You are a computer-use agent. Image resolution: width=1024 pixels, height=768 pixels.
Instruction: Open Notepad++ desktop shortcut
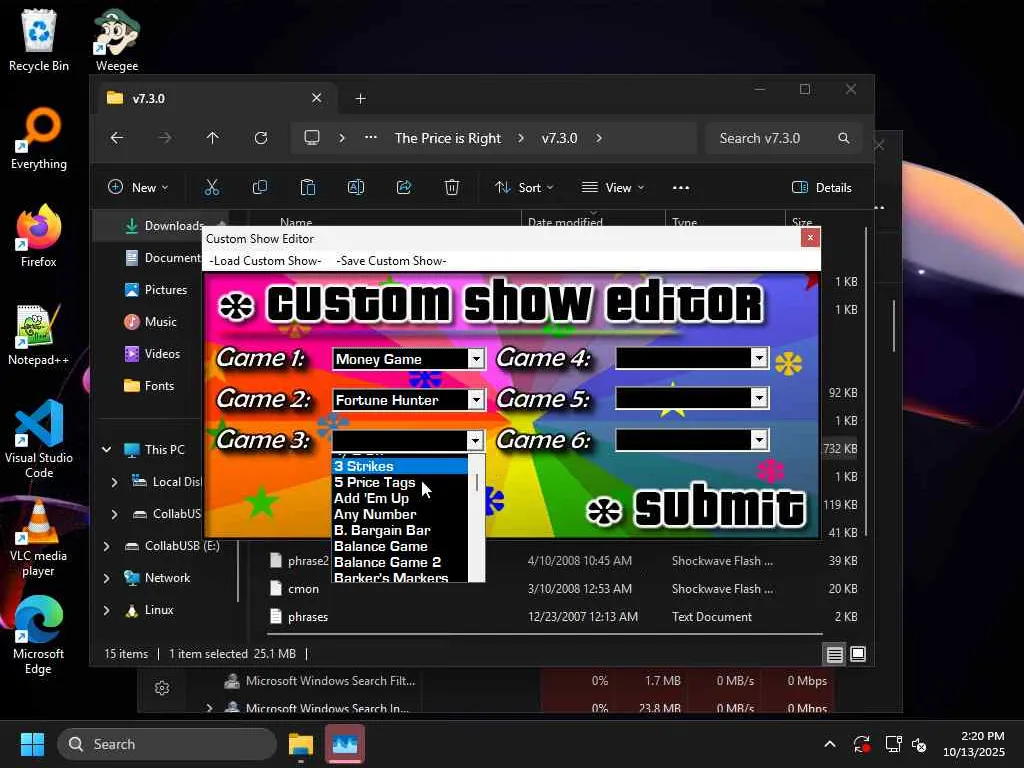pos(39,334)
